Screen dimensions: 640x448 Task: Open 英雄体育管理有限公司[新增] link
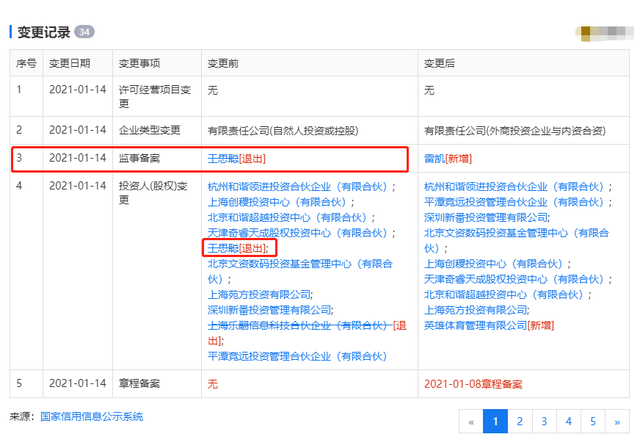click(x=489, y=326)
